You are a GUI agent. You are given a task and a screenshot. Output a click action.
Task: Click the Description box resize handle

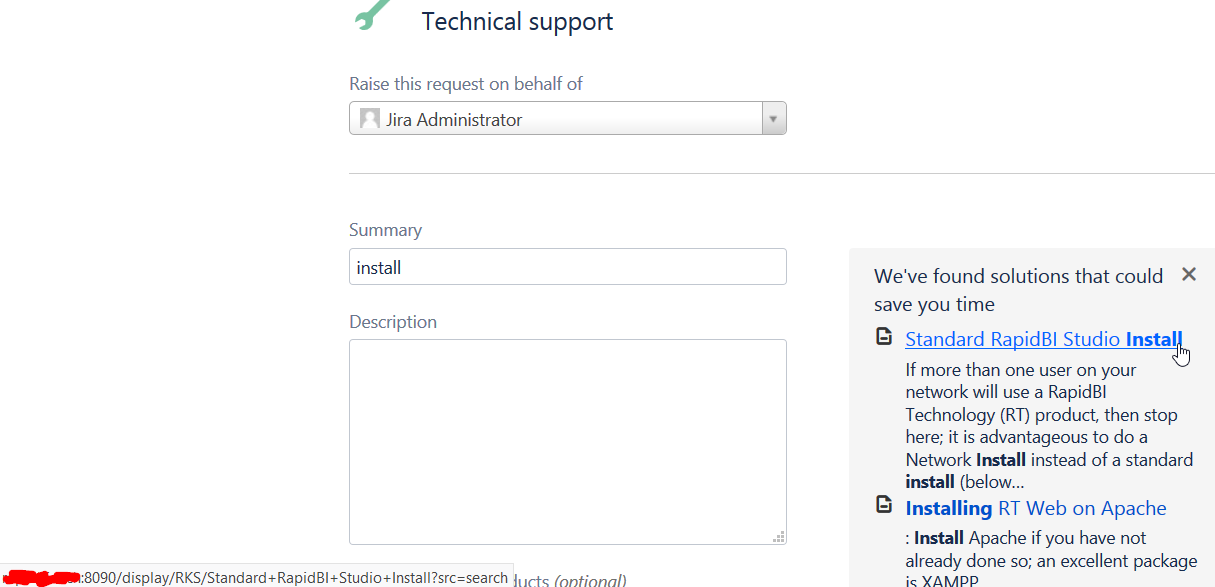[778, 537]
